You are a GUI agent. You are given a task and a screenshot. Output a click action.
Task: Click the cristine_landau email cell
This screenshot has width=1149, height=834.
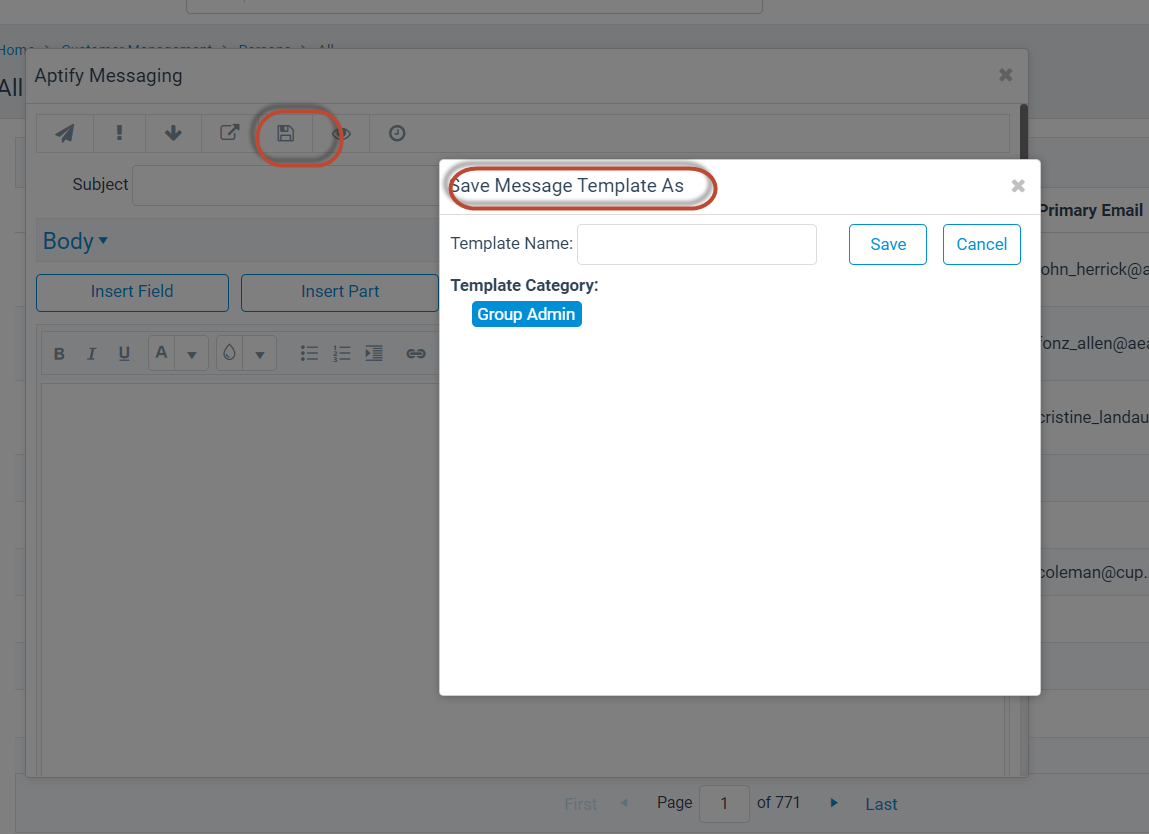tap(1094, 417)
